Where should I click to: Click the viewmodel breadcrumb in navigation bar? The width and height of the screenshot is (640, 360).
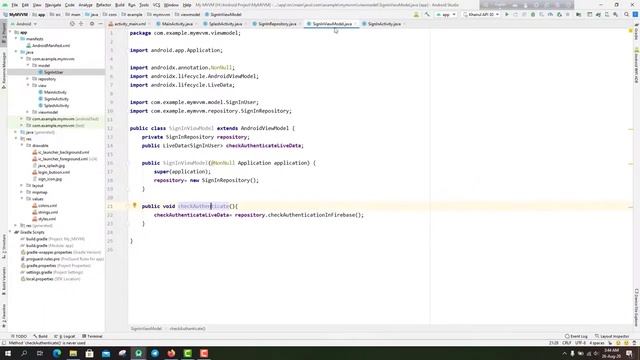point(188,14)
